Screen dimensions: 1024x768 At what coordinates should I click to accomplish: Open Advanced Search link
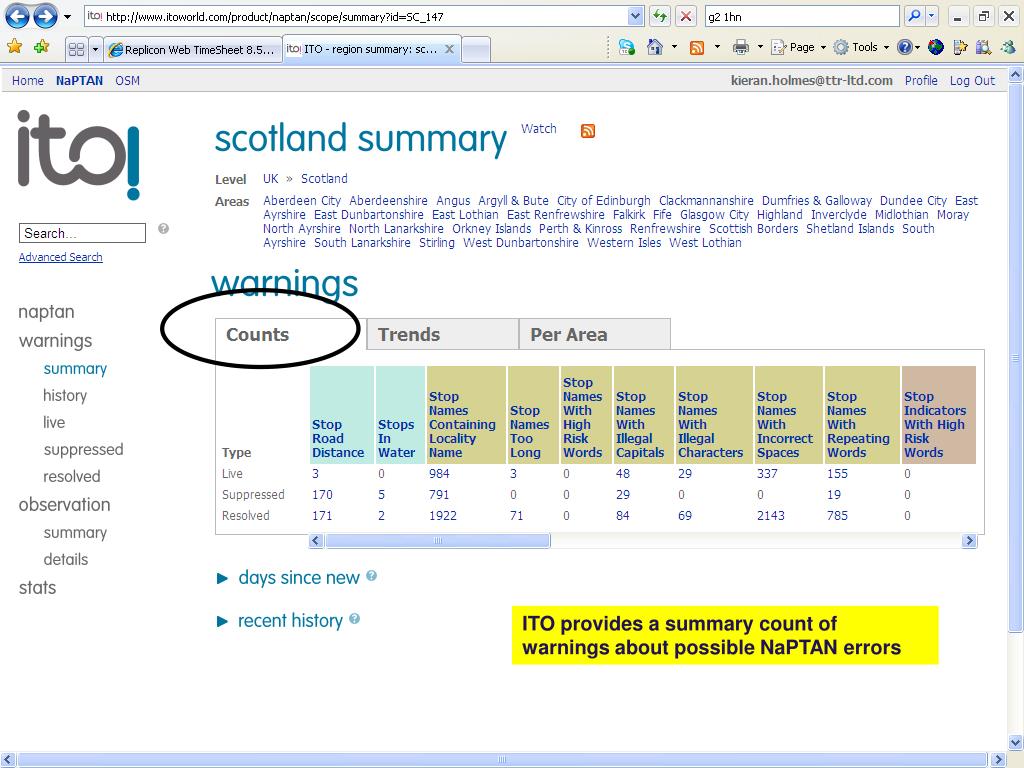point(61,257)
